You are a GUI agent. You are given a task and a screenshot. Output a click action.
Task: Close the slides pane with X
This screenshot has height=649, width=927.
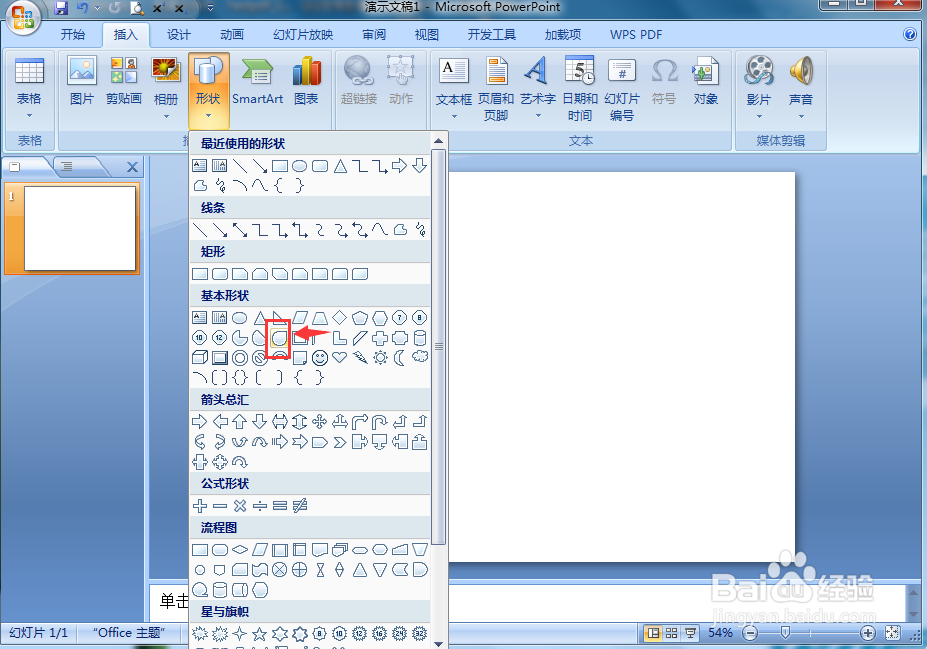point(132,167)
